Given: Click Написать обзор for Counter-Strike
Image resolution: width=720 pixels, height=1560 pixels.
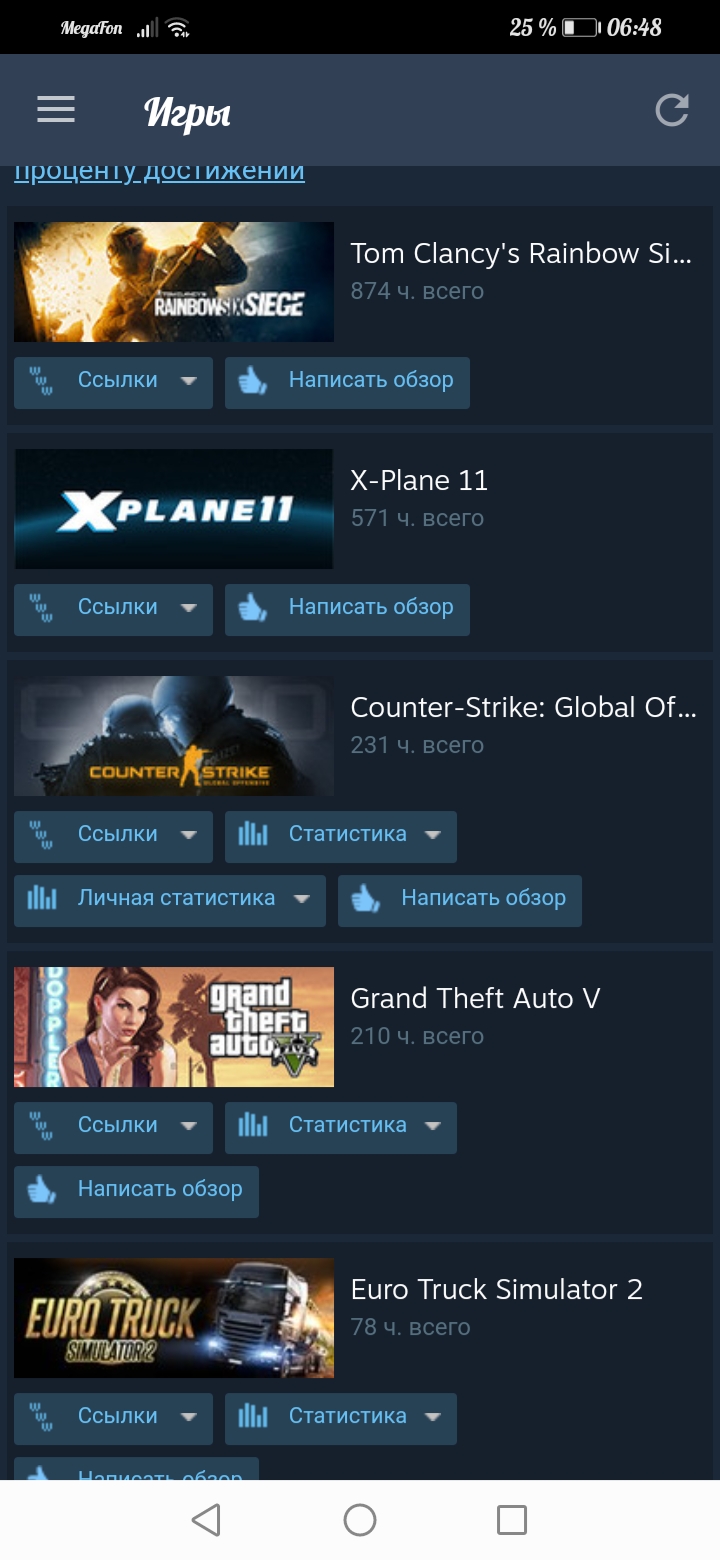Looking at the screenshot, I should tap(460, 899).
